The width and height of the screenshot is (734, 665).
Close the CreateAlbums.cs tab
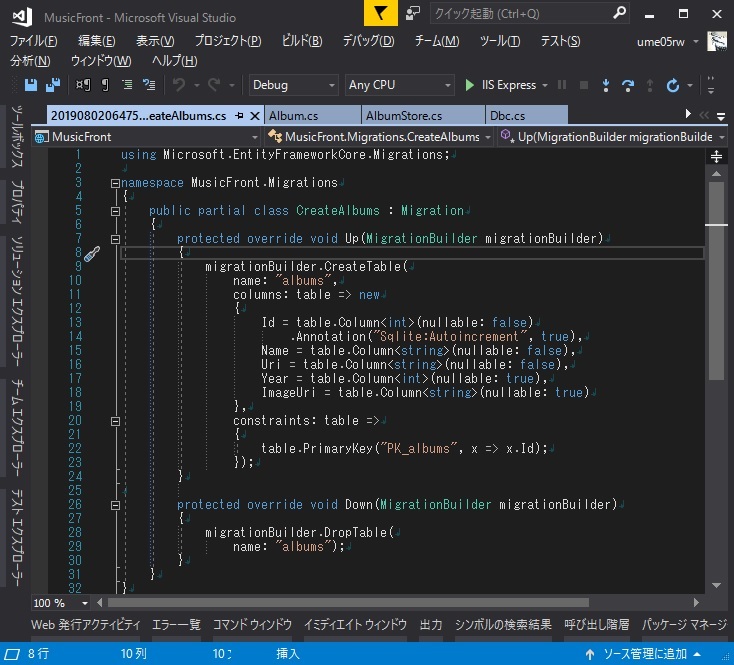255,116
